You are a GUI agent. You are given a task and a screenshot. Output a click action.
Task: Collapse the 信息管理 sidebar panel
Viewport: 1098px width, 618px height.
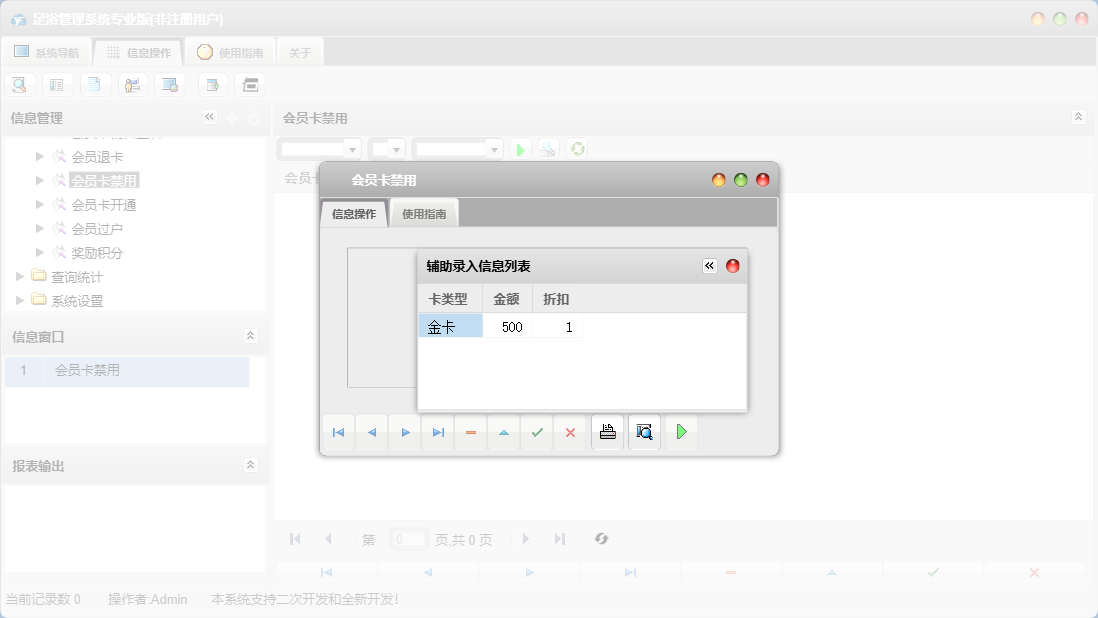click(209, 117)
